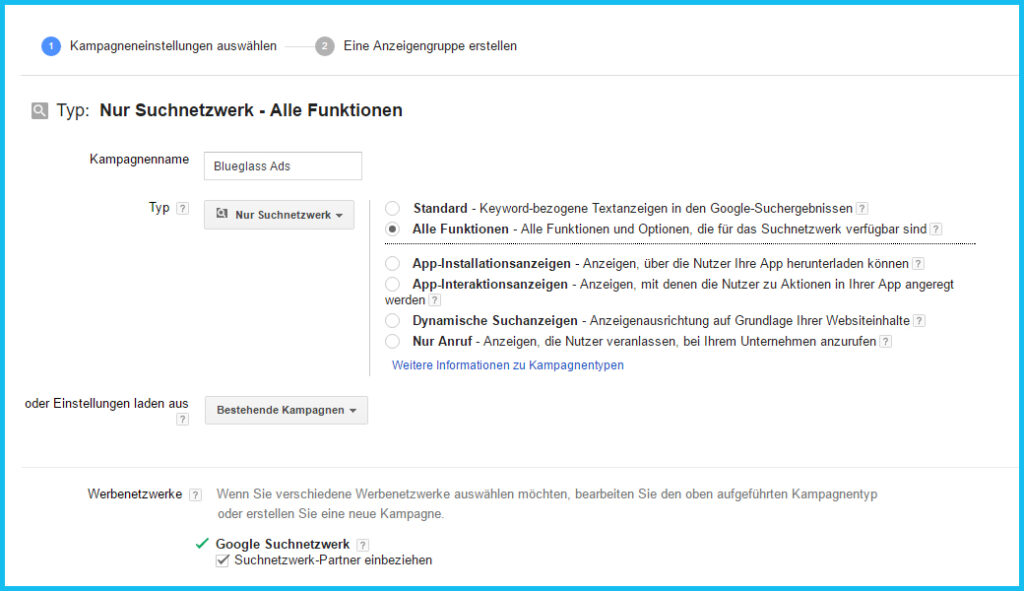Select App-Installationsanzeigen radio option

pos(393,264)
